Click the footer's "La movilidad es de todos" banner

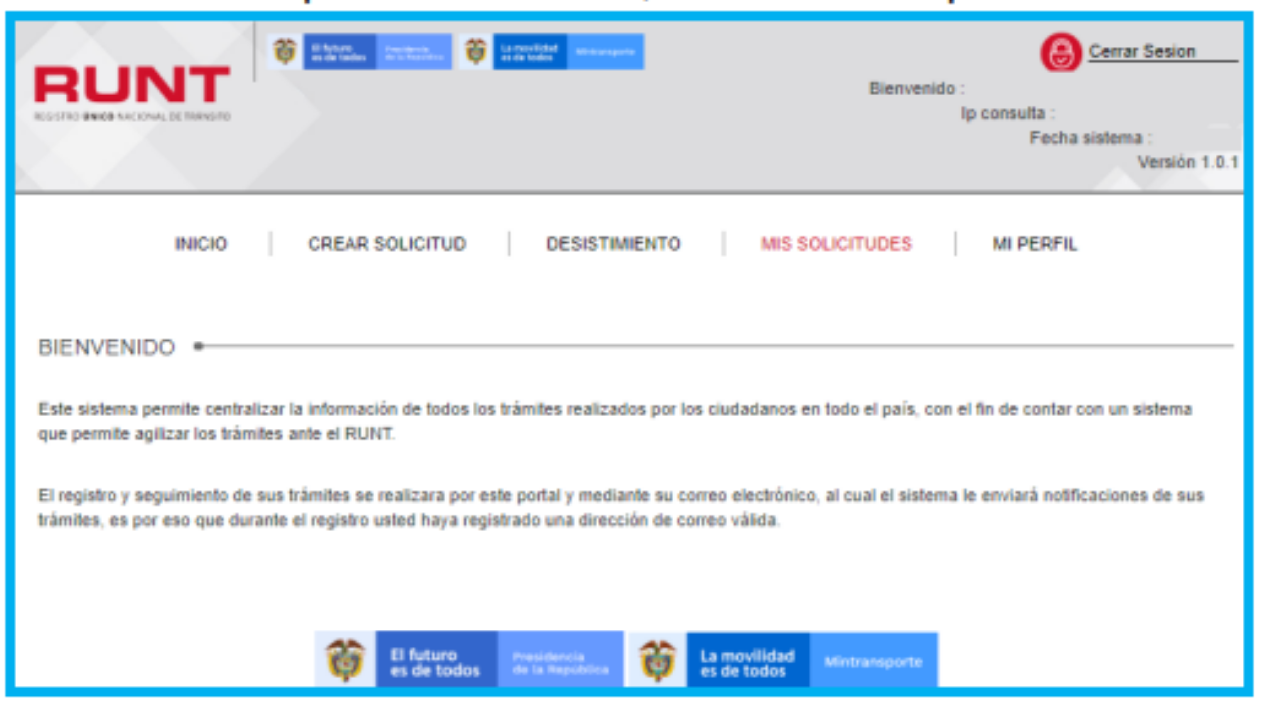[x=747, y=660]
